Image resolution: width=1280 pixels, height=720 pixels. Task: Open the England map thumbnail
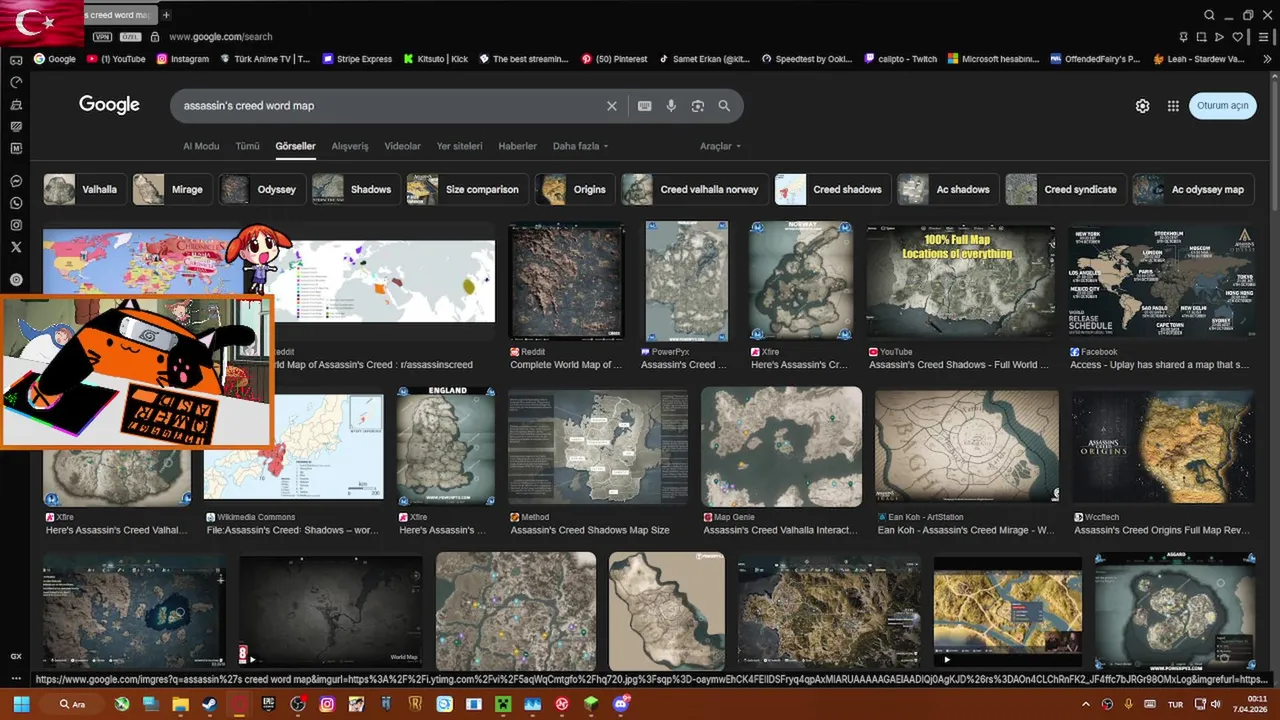pyautogui.click(x=446, y=446)
